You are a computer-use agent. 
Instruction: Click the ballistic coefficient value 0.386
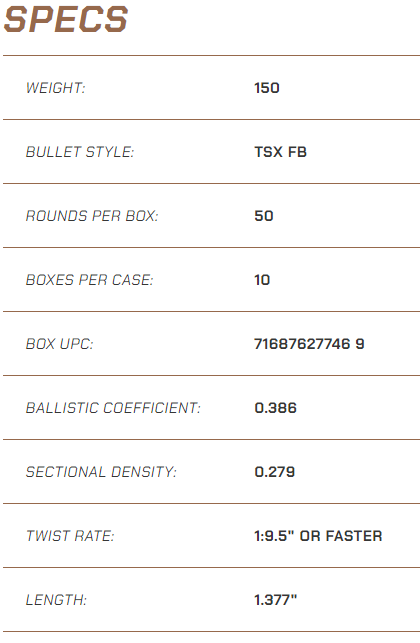276,408
